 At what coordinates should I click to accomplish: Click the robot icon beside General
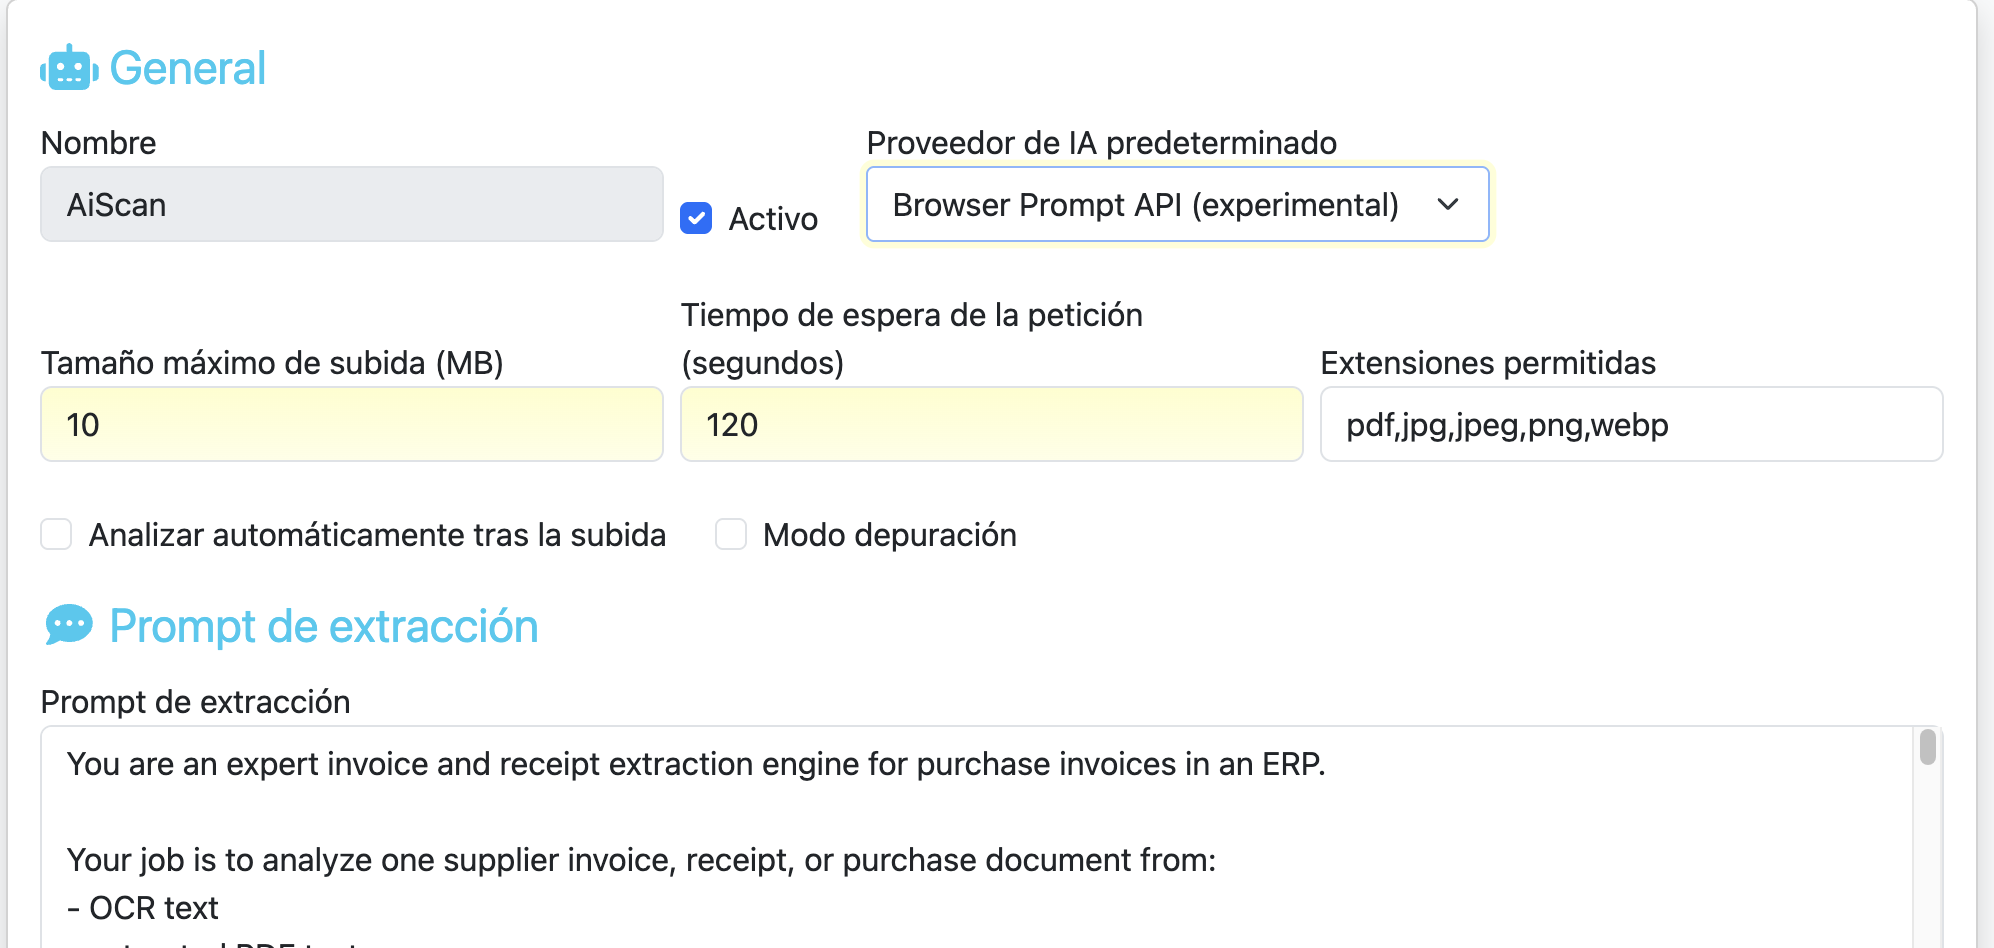click(x=69, y=68)
